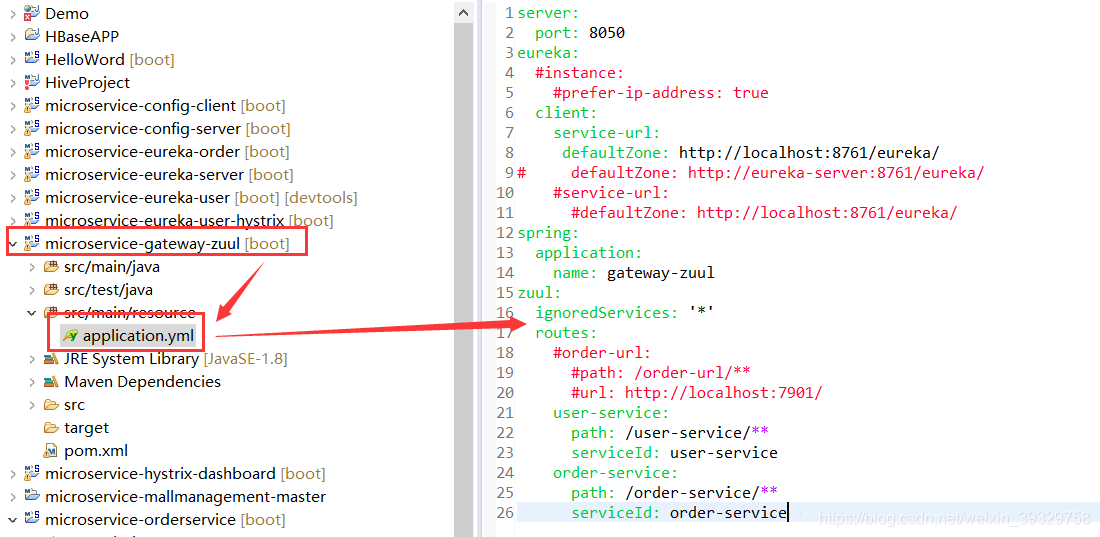
Task: Expand the microservice-eureka-server project node
Action: tap(13, 174)
